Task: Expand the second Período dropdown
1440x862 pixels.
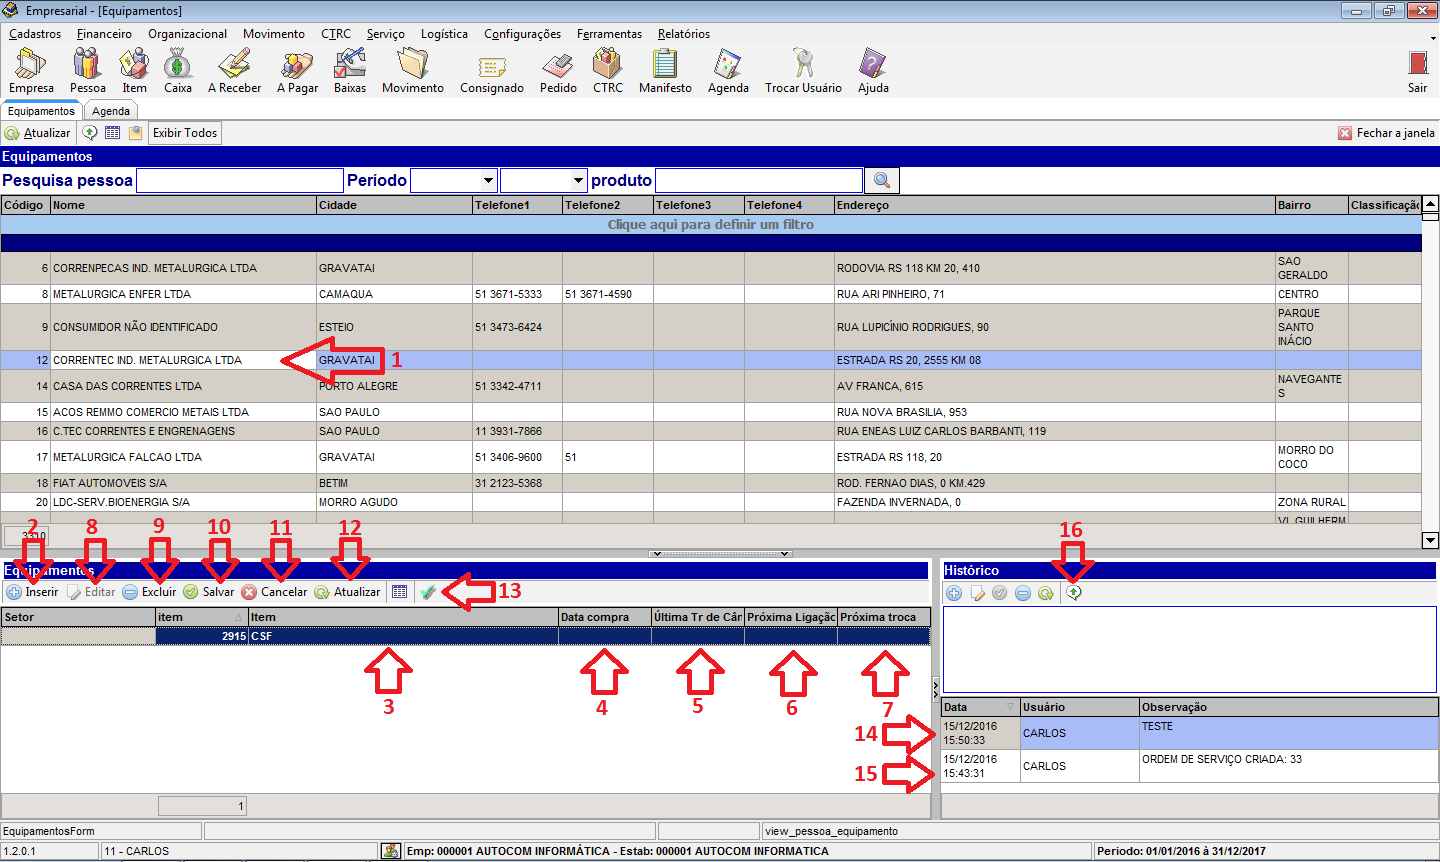Action: point(578,180)
